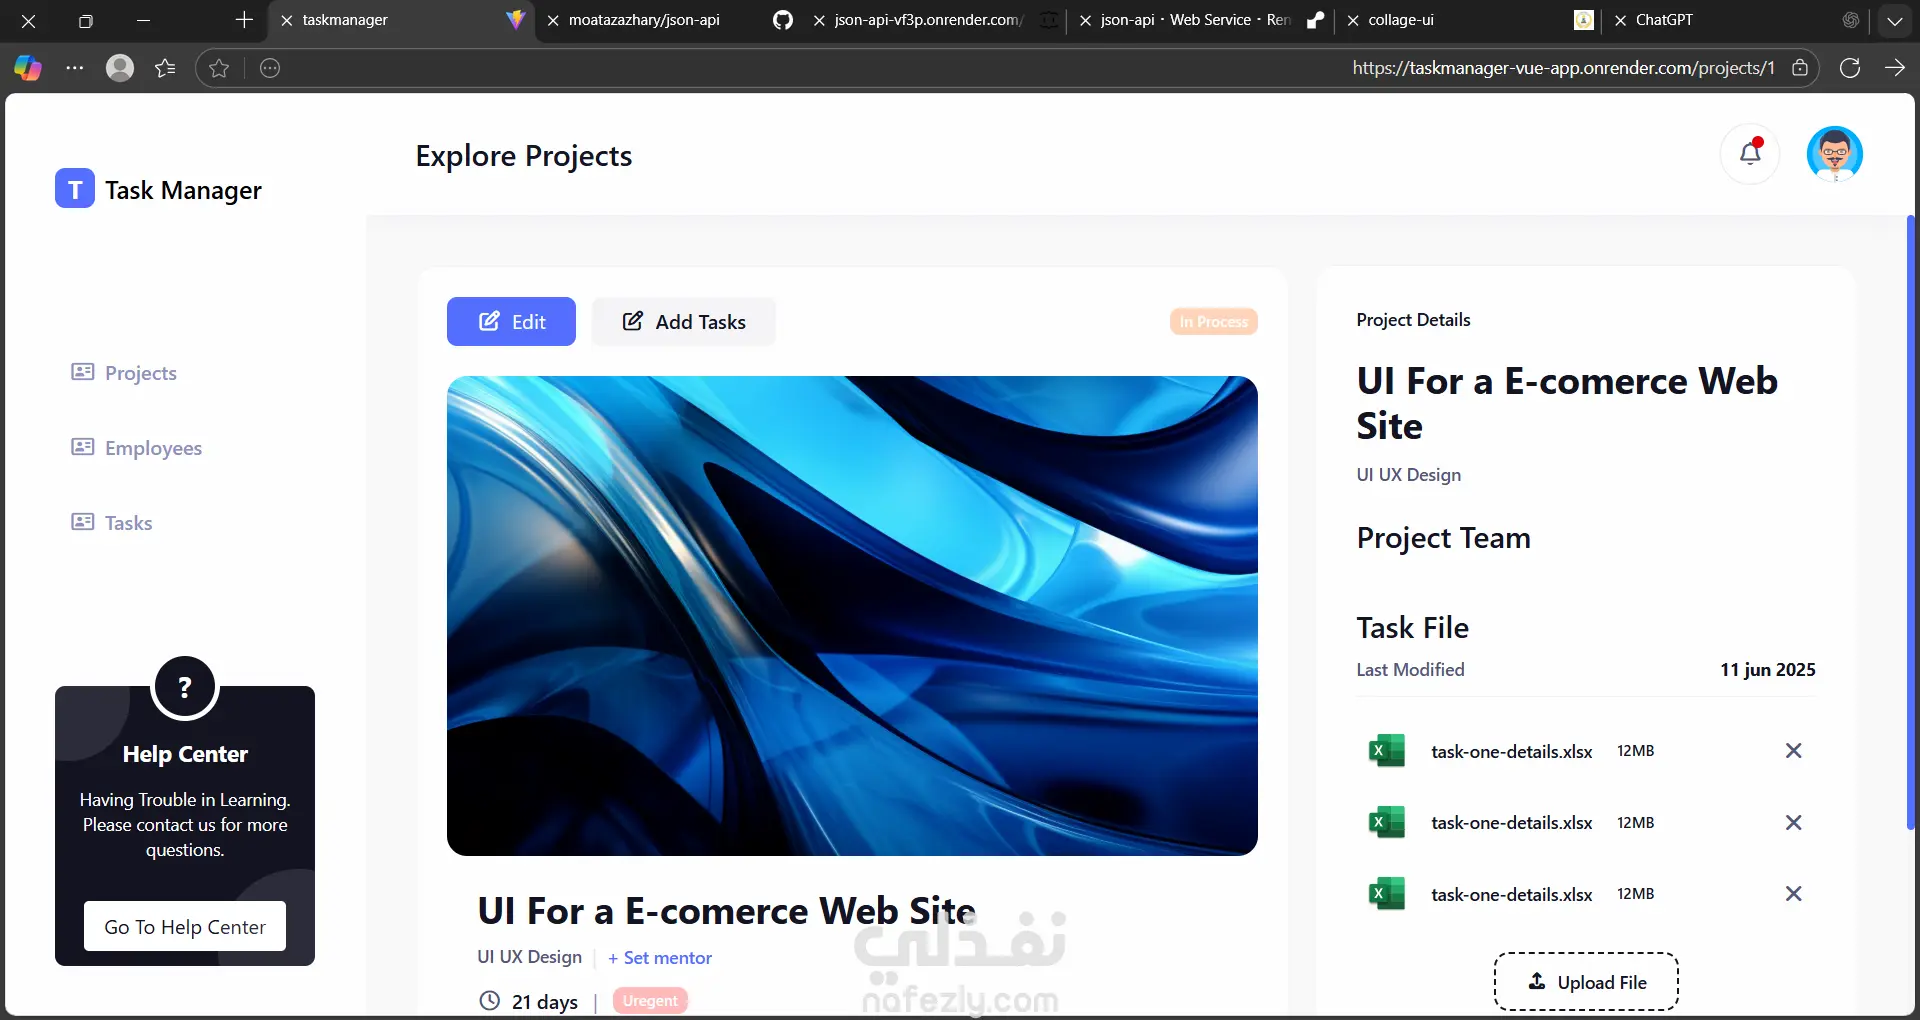Screen dimensions: 1920x1020
Task: Click the Uregent priority badge
Action: click(x=650, y=1001)
